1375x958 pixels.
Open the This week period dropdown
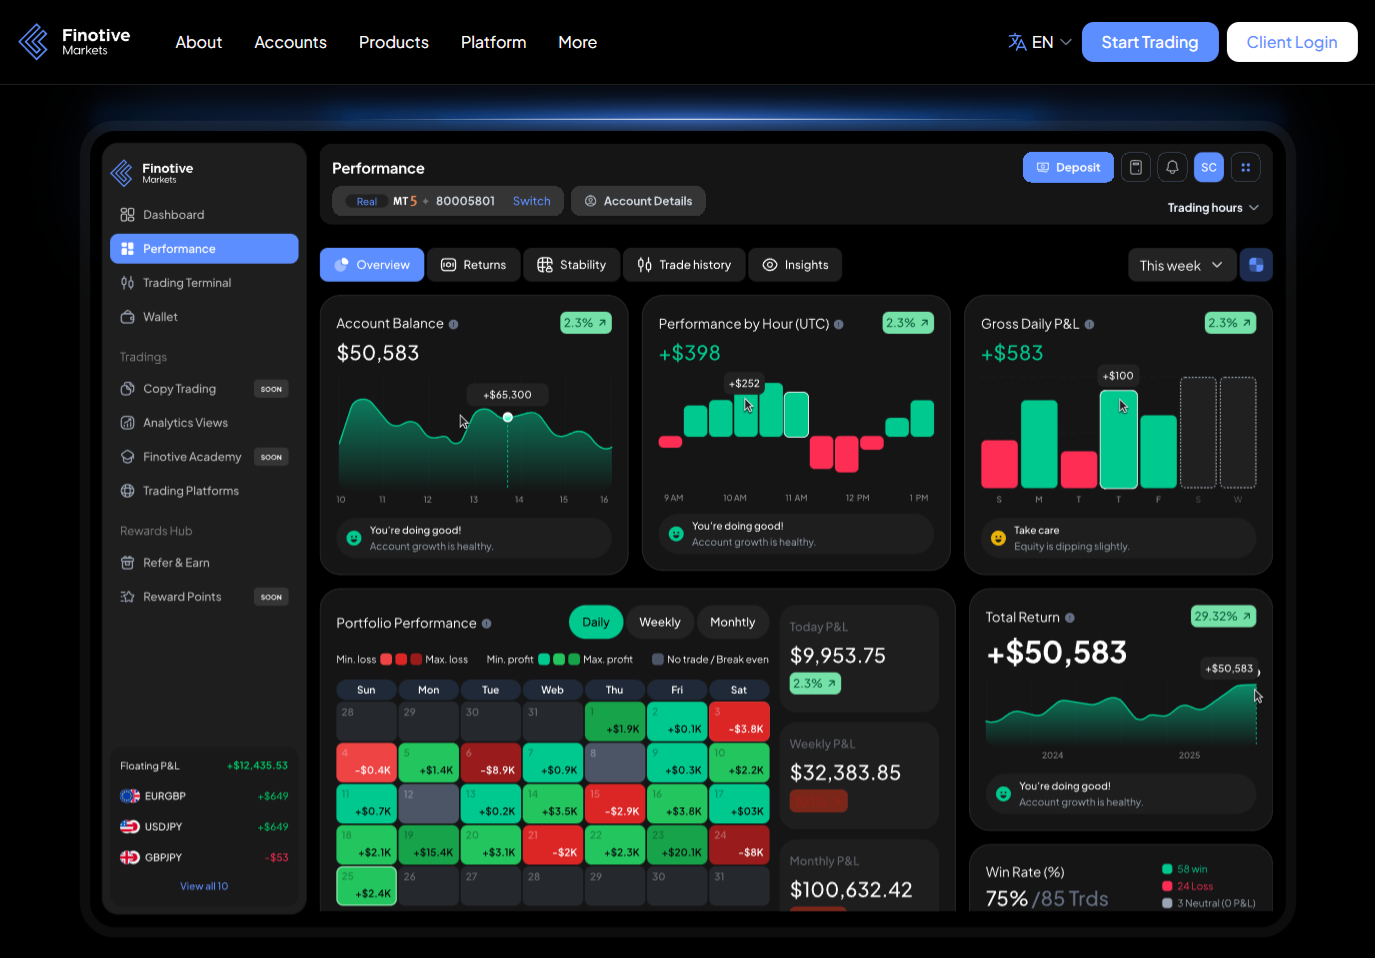pyautogui.click(x=1181, y=265)
